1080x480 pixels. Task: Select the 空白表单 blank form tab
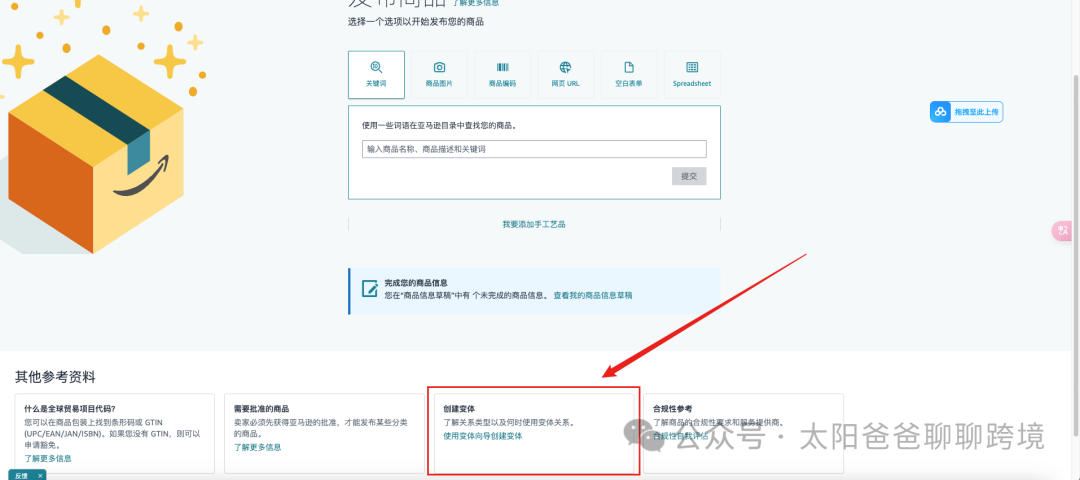[x=629, y=74]
